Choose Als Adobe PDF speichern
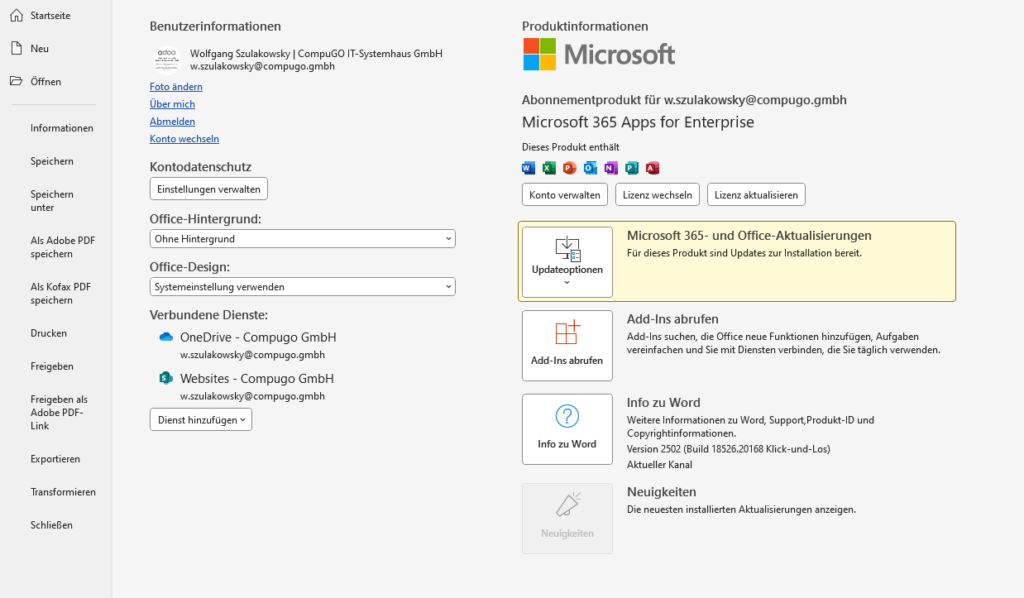 (63, 247)
